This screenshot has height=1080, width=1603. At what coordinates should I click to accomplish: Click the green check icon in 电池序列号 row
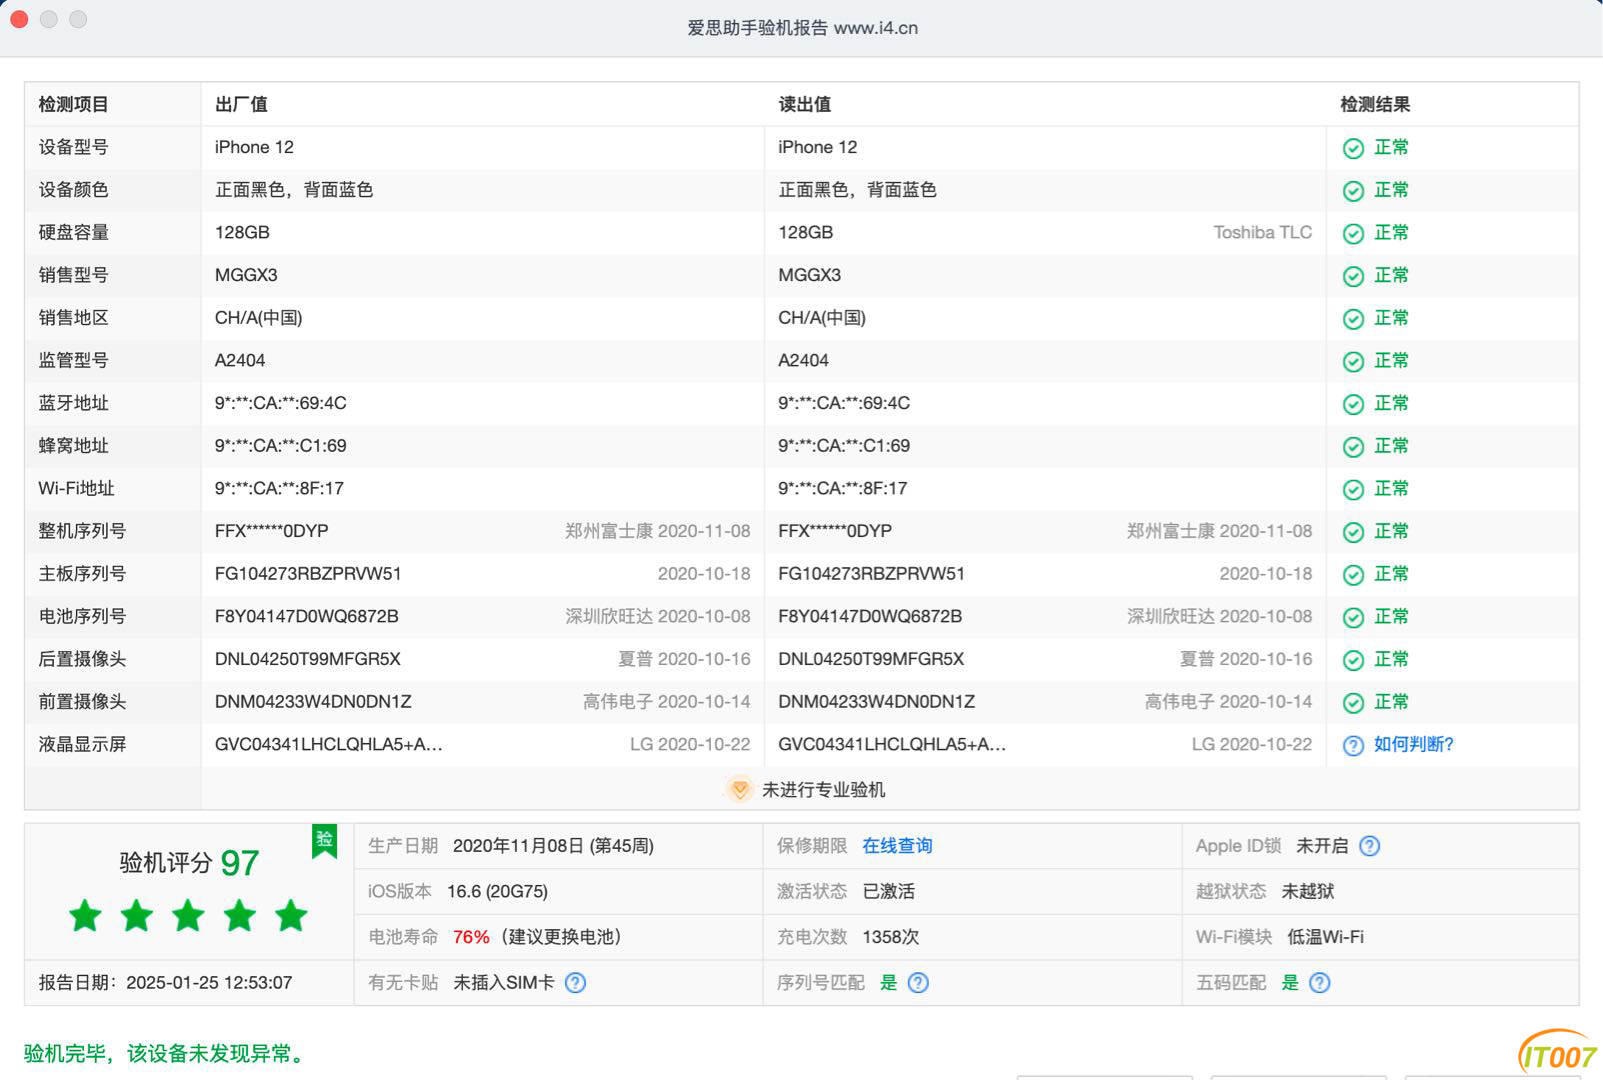point(1353,618)
